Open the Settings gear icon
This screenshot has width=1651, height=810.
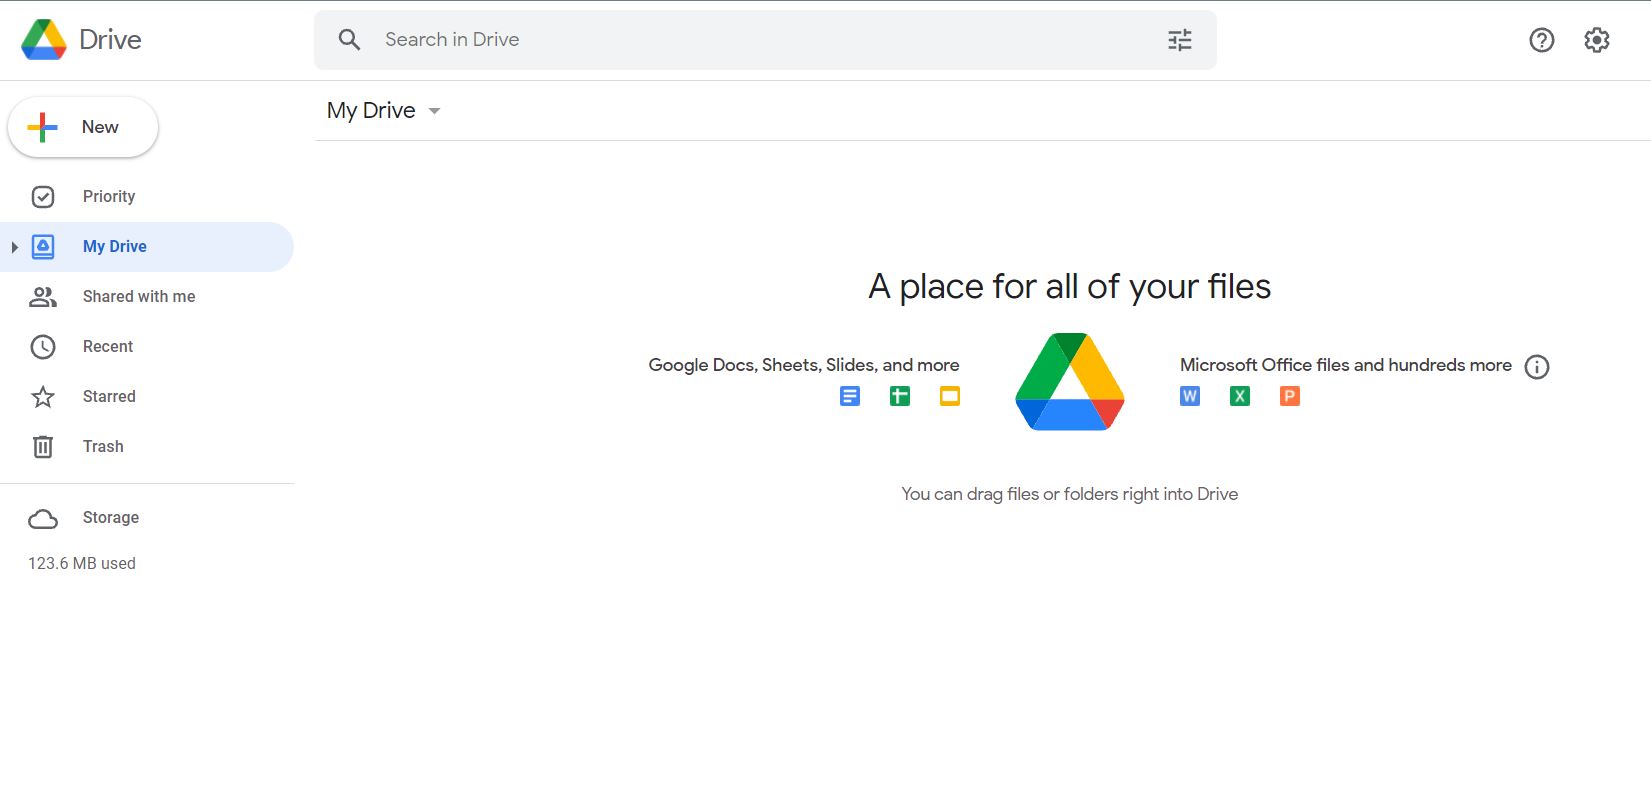point(1596,40)
